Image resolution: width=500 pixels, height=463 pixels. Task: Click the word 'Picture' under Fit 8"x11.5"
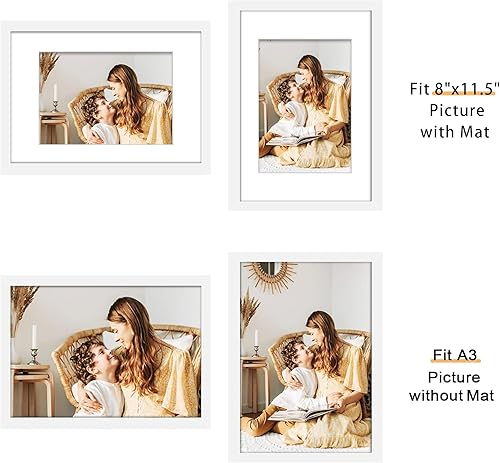tap(457, 111)
